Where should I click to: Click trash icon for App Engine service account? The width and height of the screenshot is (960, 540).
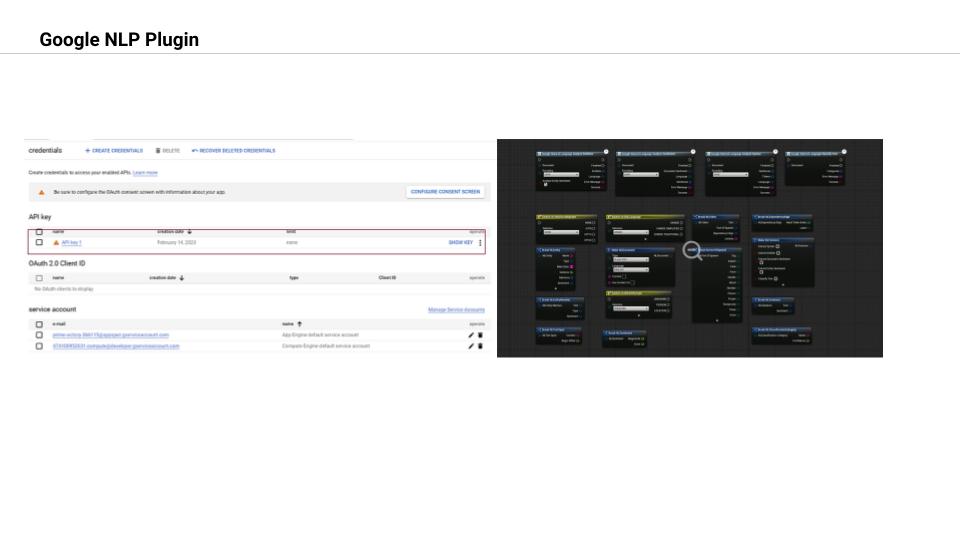[480, 335]
